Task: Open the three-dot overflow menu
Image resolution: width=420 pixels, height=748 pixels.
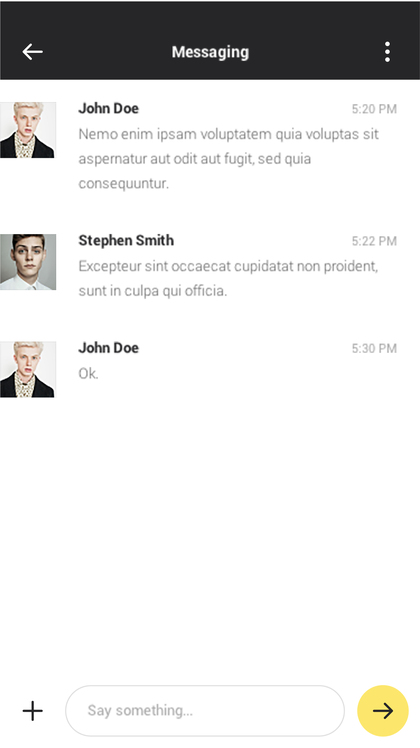Action: 387,52
